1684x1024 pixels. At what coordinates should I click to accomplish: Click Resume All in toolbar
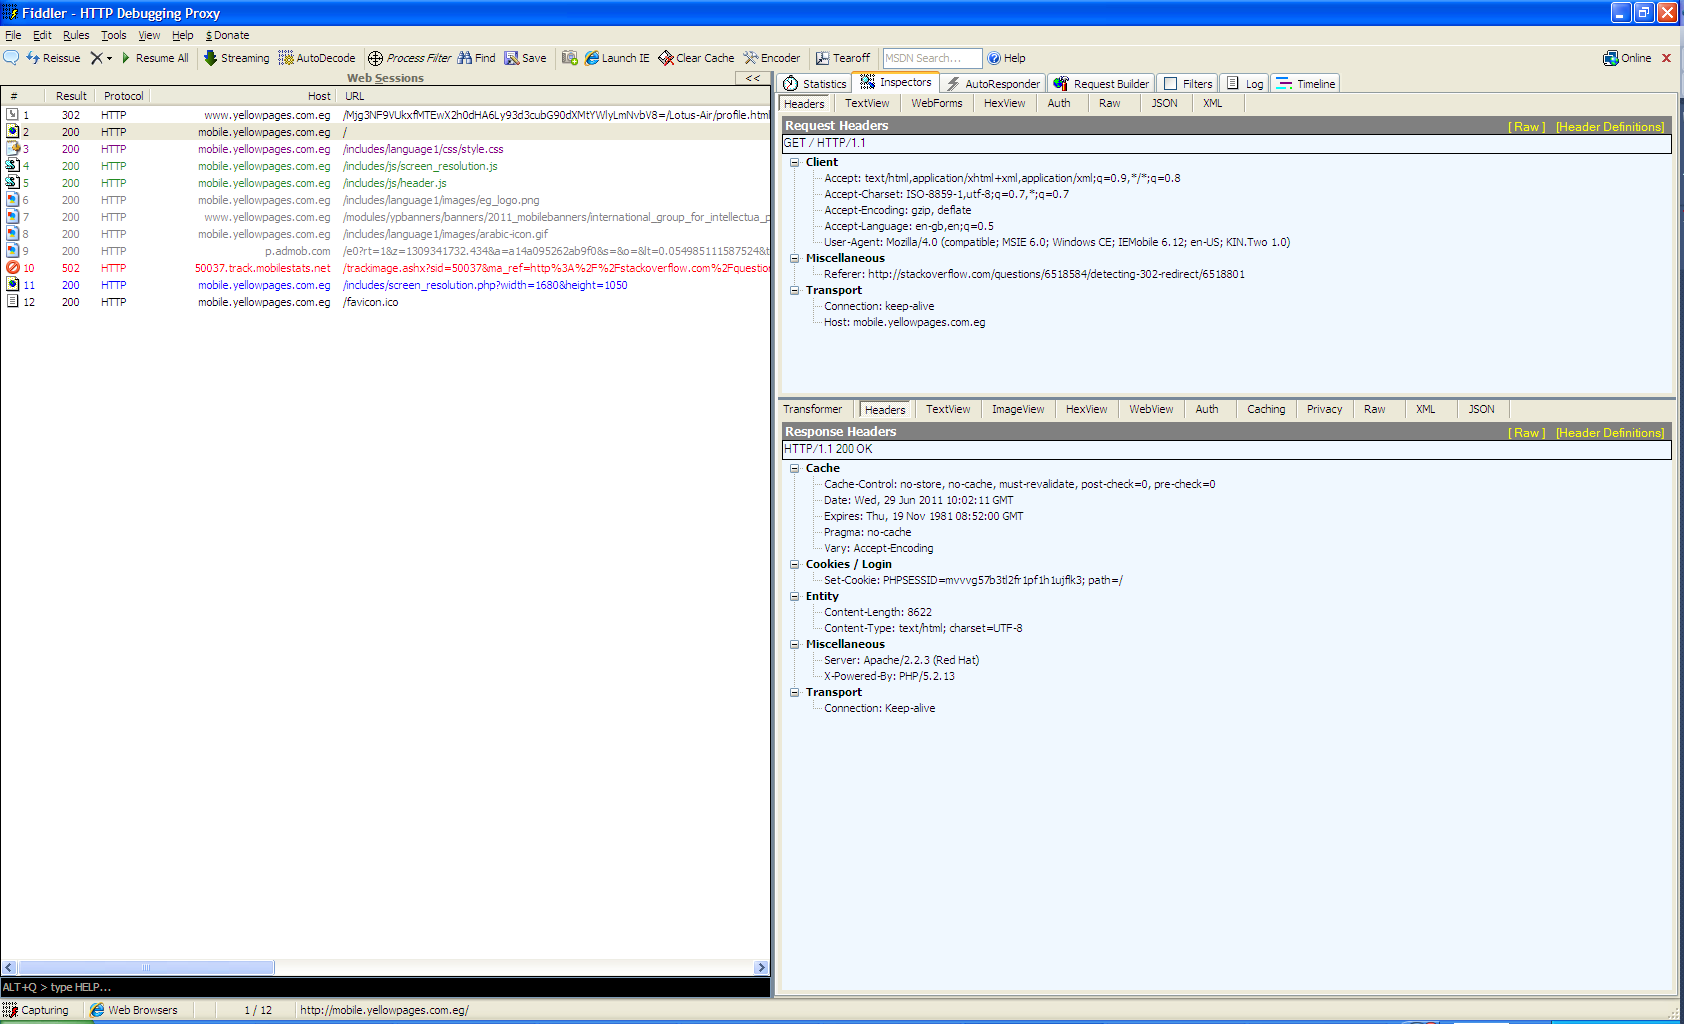click(155, 58)
